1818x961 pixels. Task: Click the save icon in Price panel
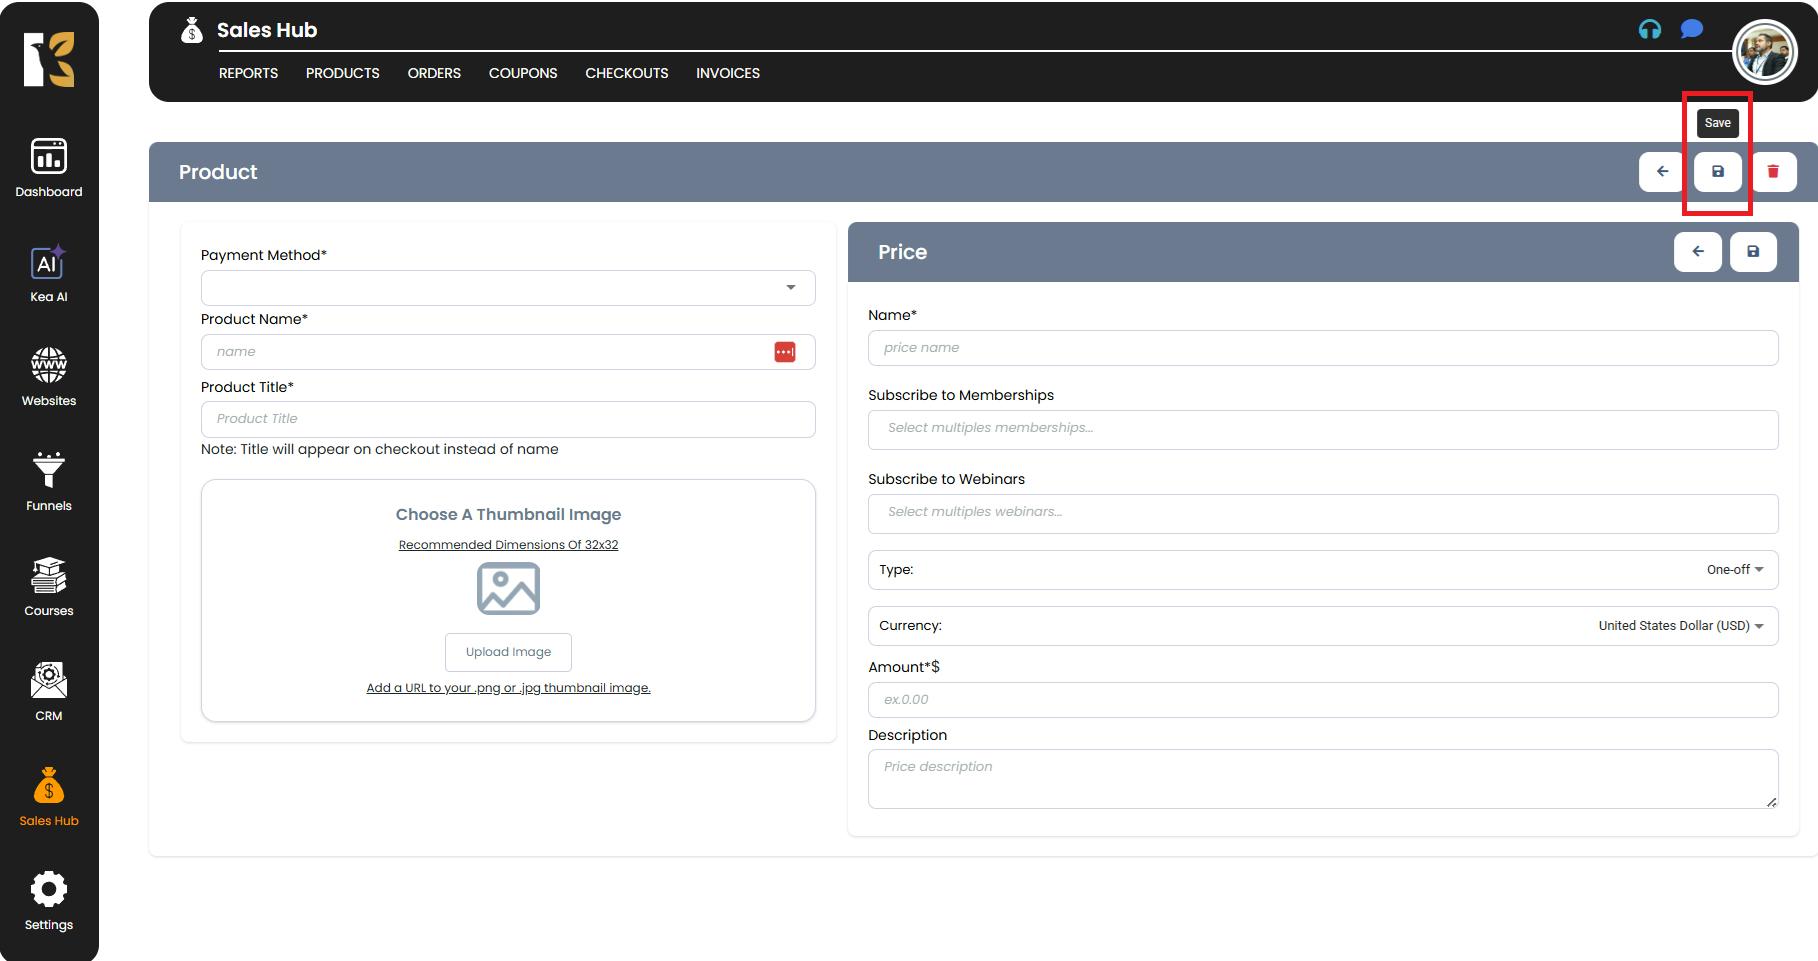coord(1752,252)
